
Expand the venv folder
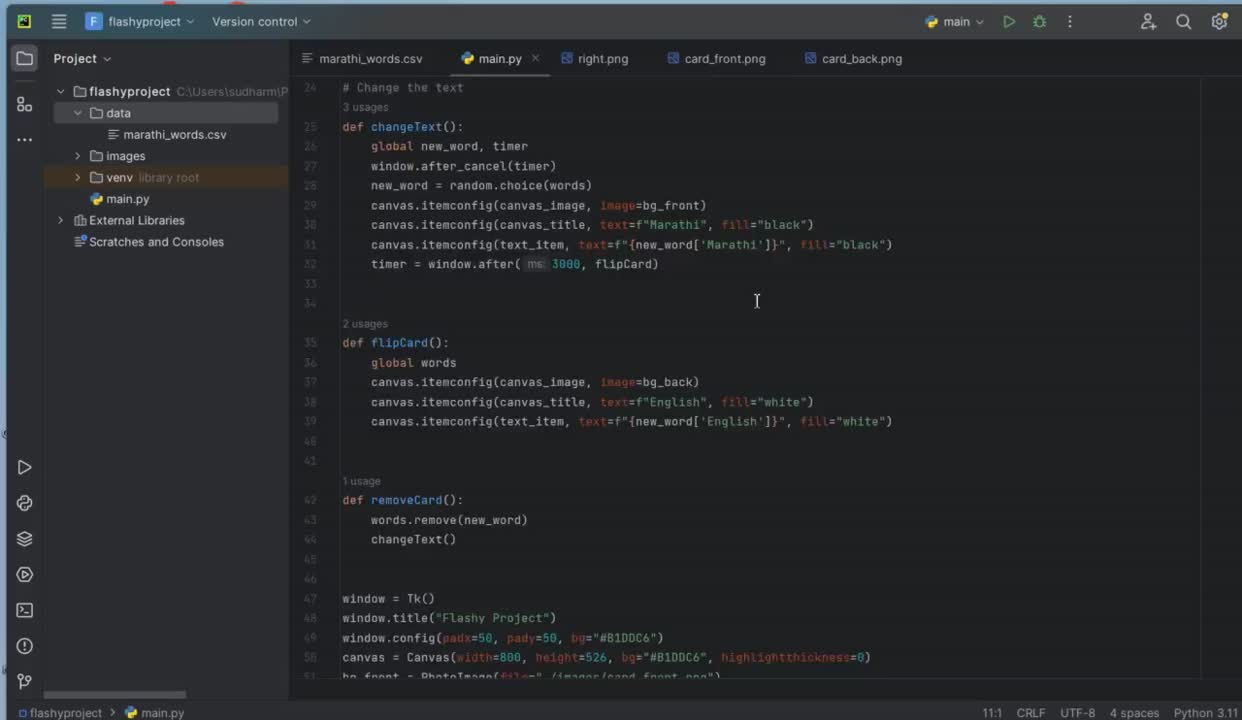pos(78,177)
